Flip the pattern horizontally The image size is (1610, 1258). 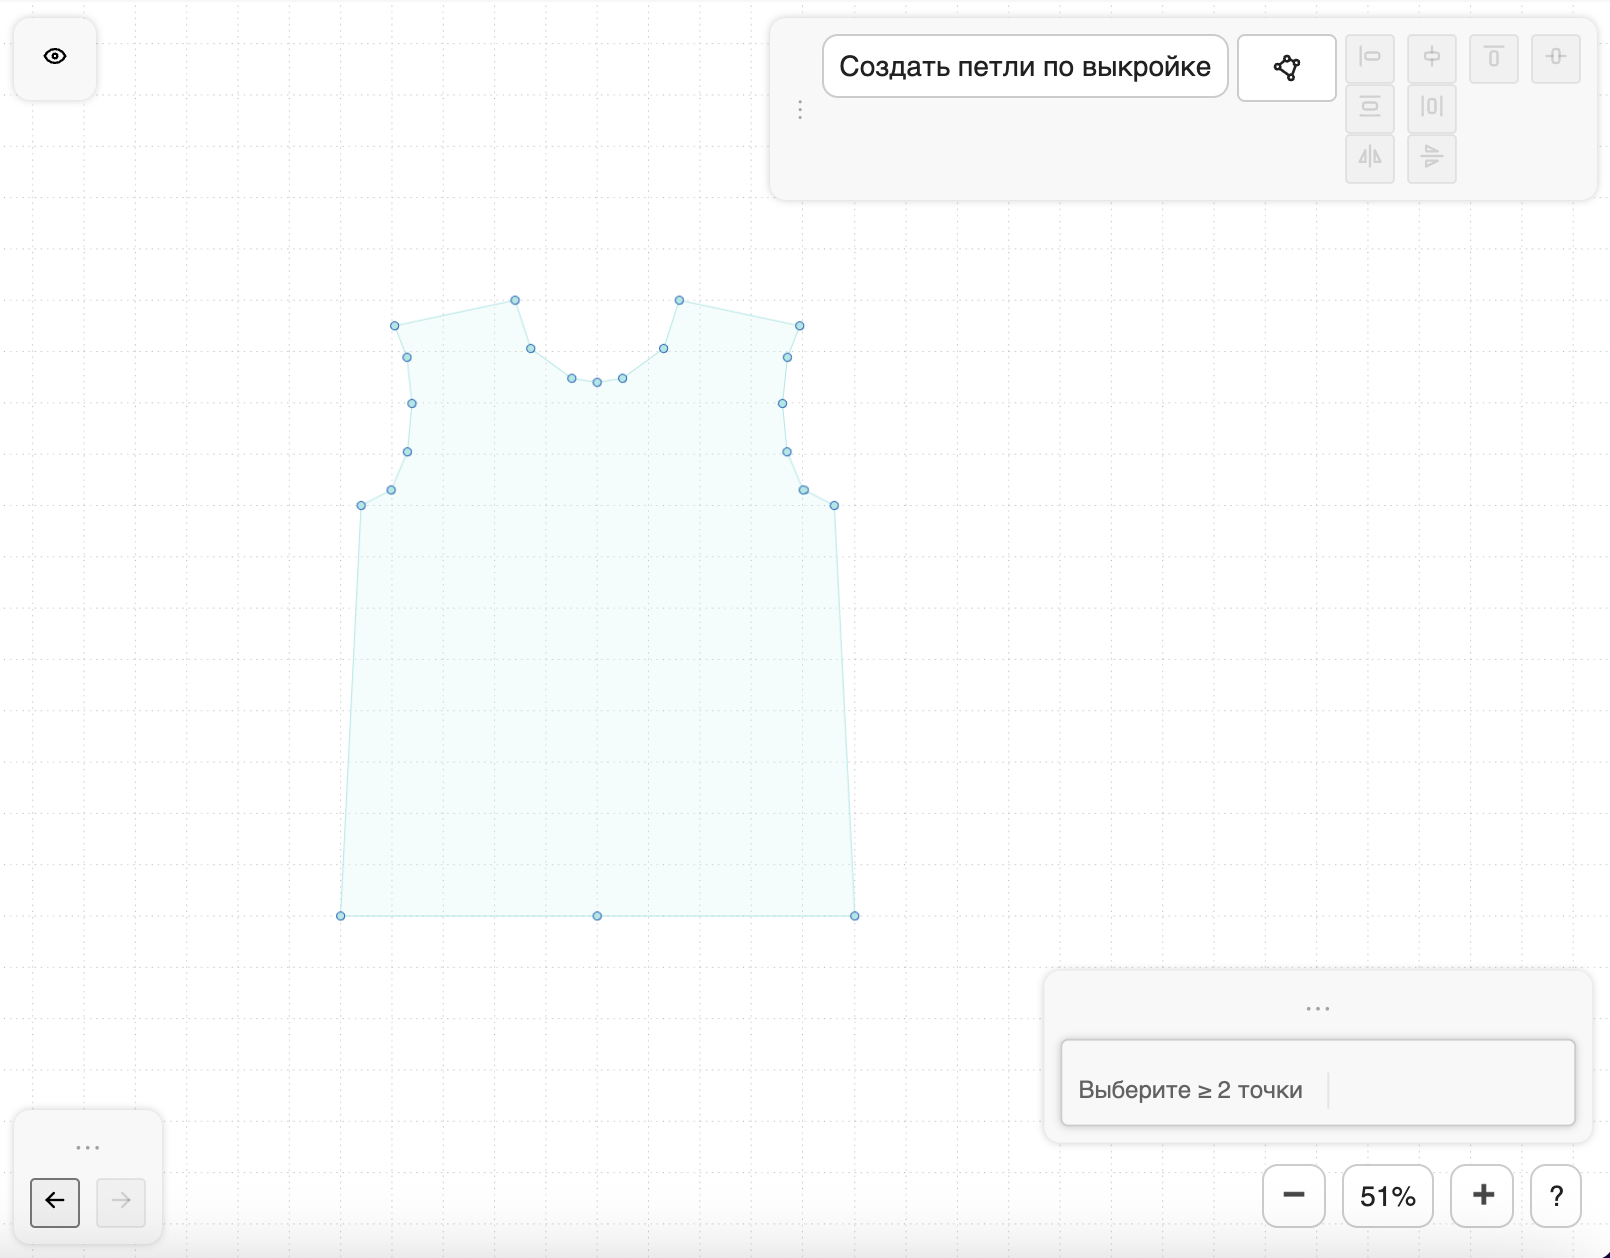tap(1370, 158)
